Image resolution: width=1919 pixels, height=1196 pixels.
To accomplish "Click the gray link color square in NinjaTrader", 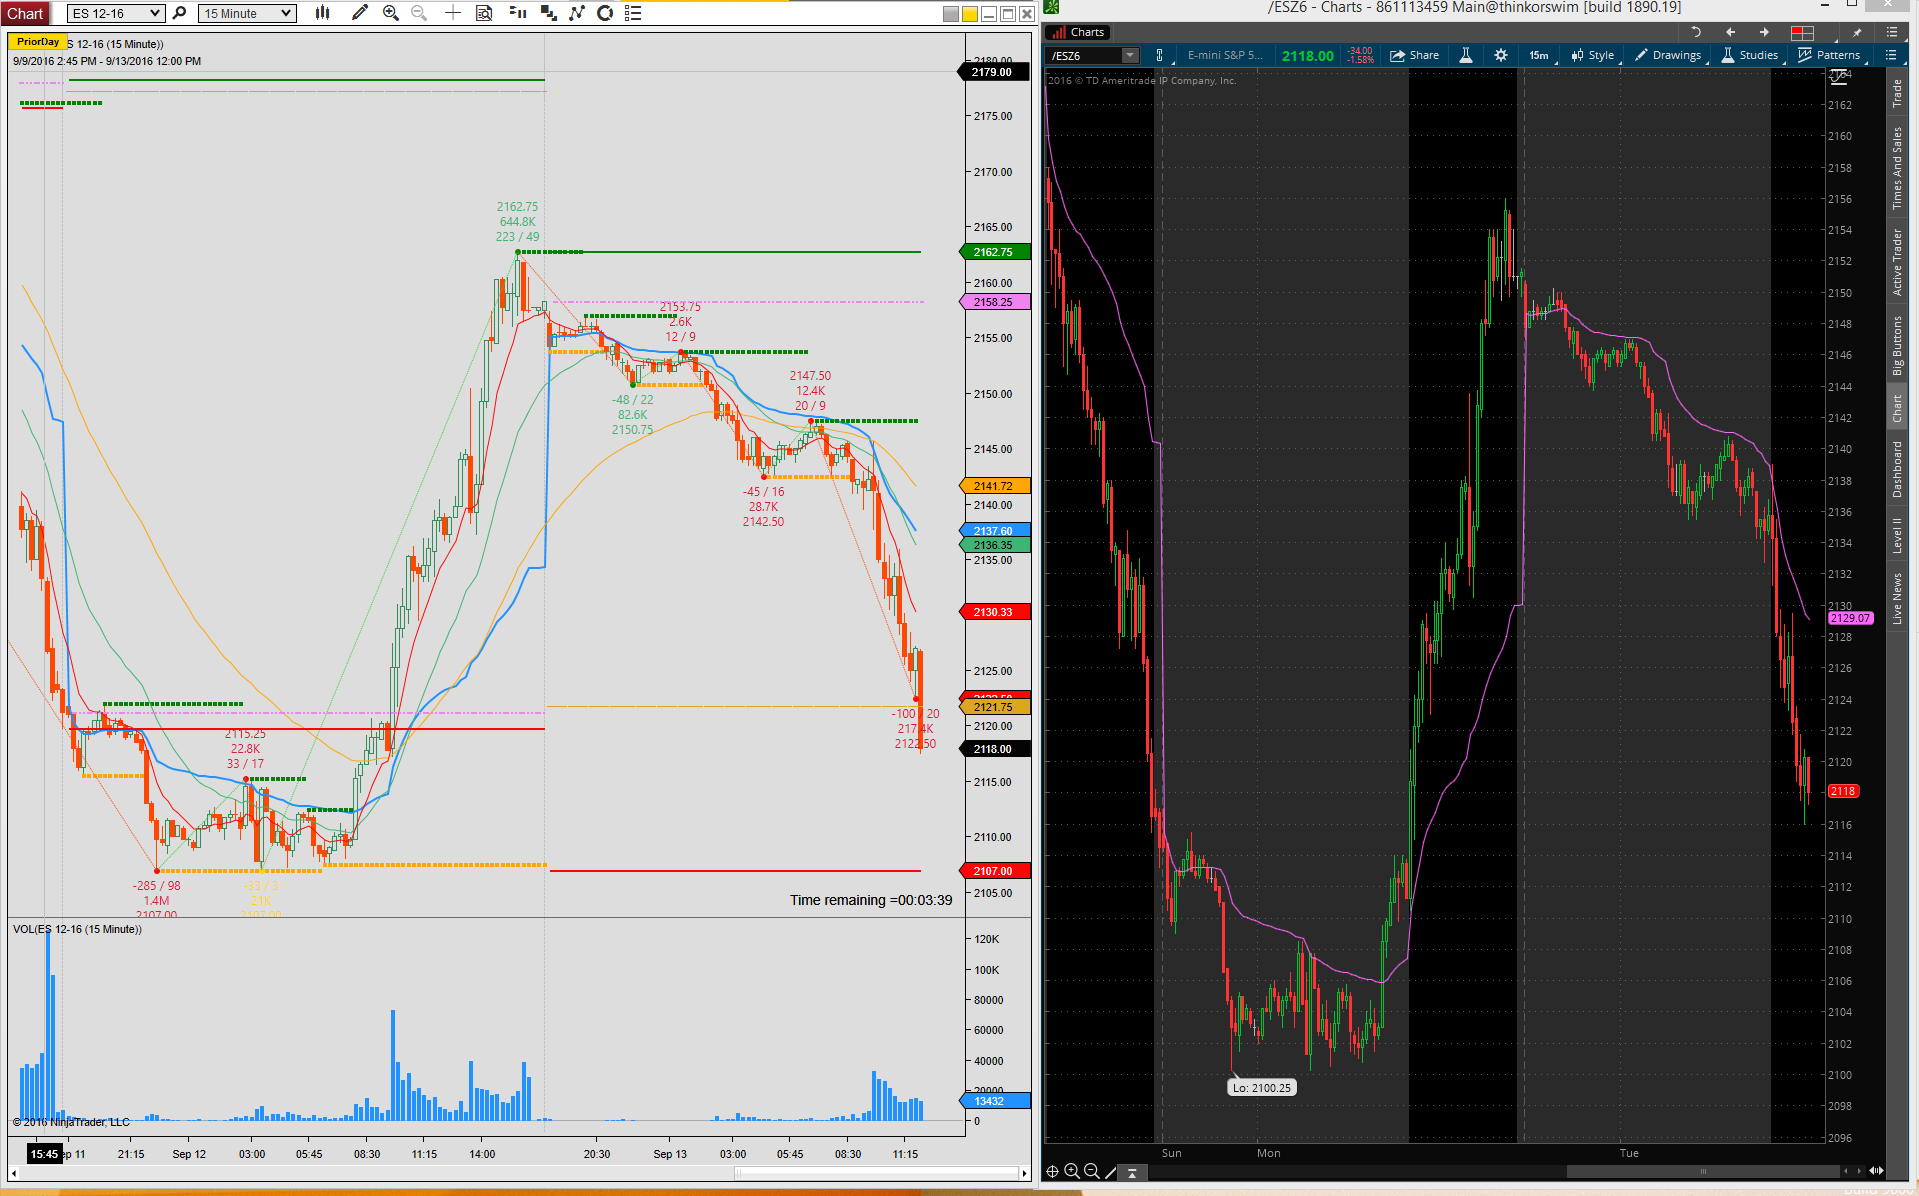I will [951, 14].
